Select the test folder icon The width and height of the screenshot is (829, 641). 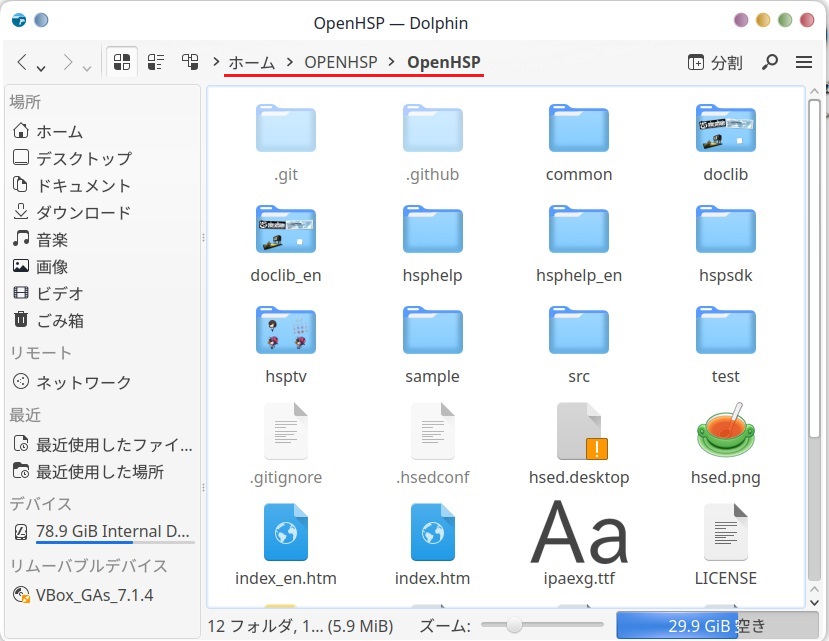(725, 330)
